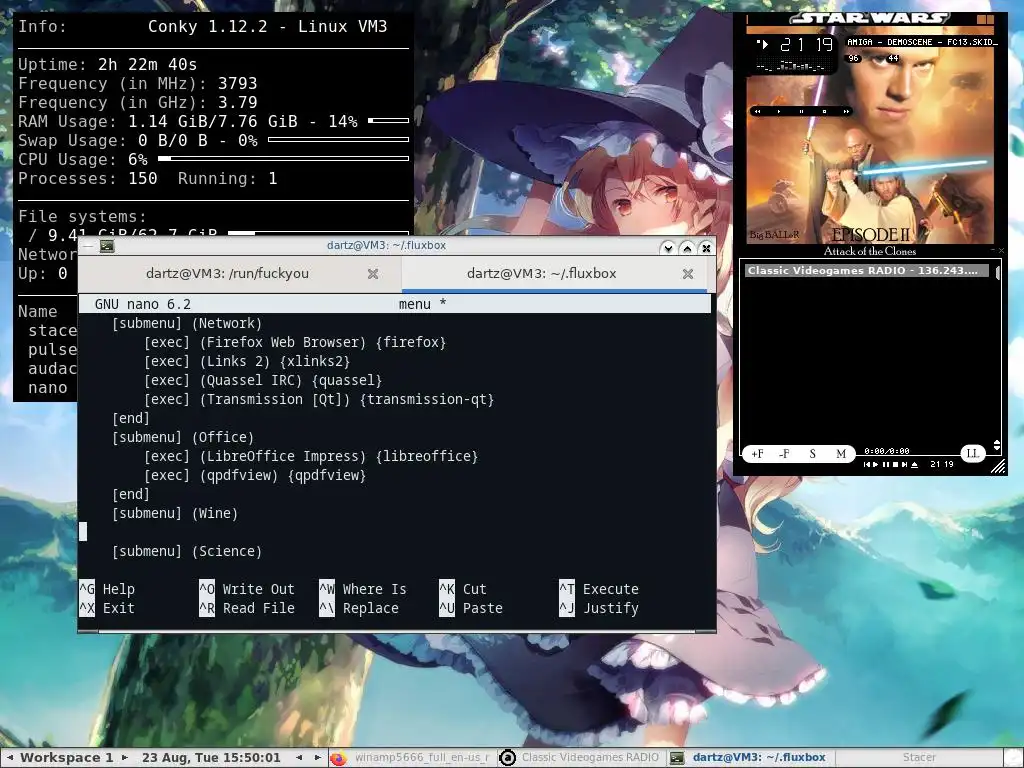Image resolution: width=1024 pixels, height=768 pixels.
Task: Click the [submenu] (Wine) line
Action: pyautogui.click(x=175, y=513)
